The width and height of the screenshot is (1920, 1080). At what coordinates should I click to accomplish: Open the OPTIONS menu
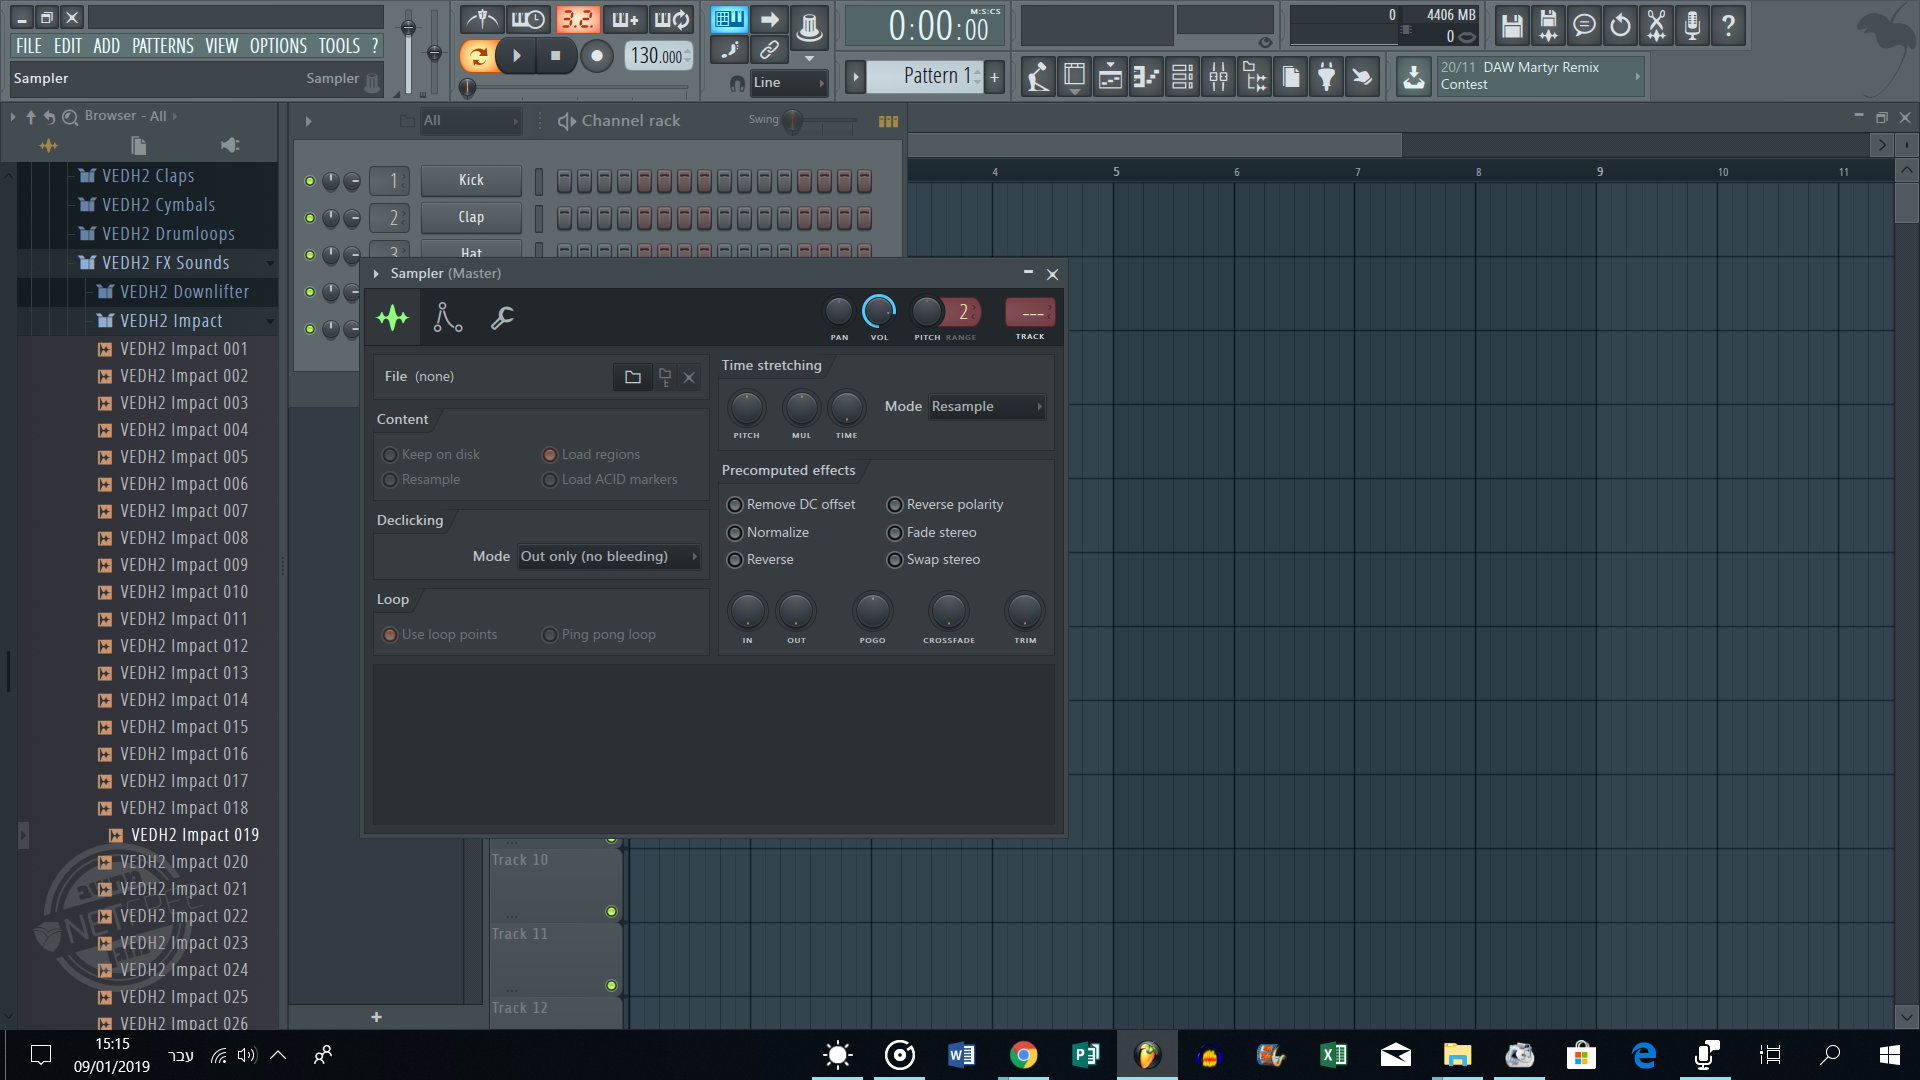pos(278,46)
